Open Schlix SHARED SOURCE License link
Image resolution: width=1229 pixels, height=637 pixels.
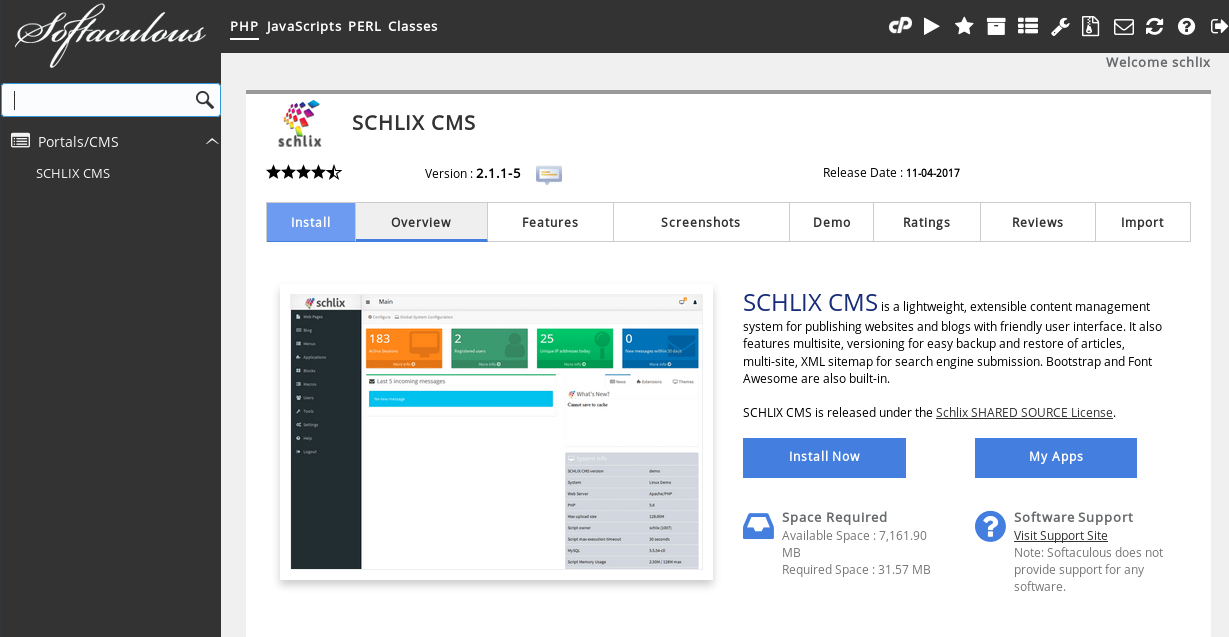point(1024,412)
